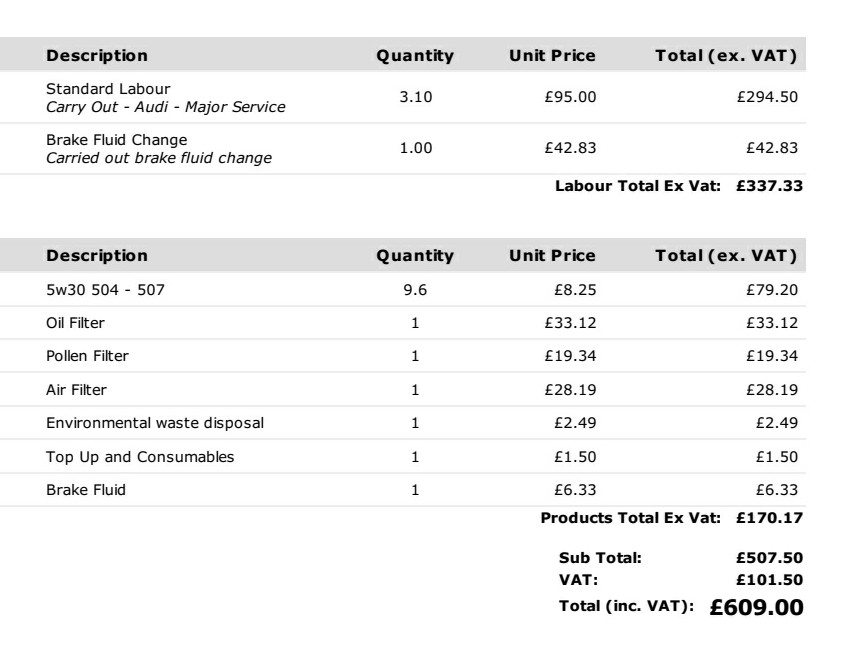
Task: Click the Quantity header in the labour table
Action: tap(415, 56)
